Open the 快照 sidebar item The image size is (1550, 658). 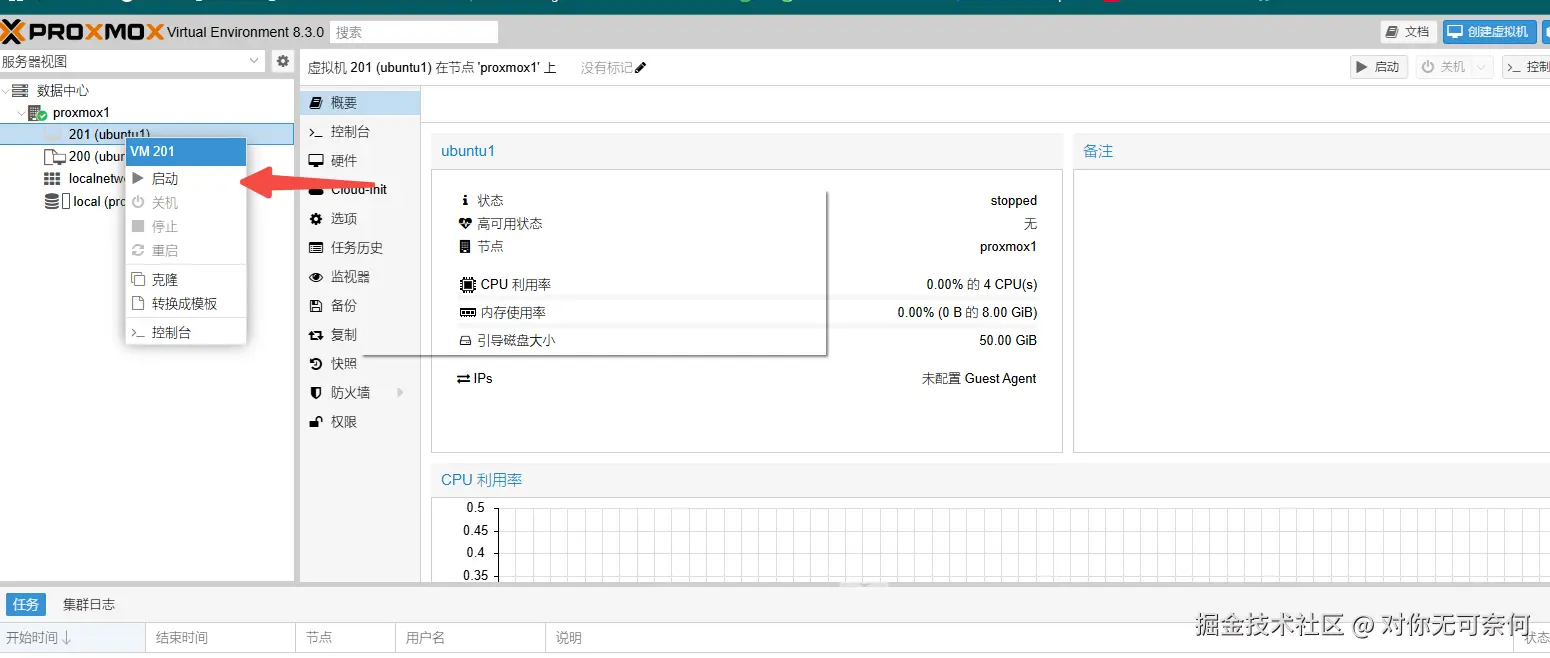click(x=360, y=364)
